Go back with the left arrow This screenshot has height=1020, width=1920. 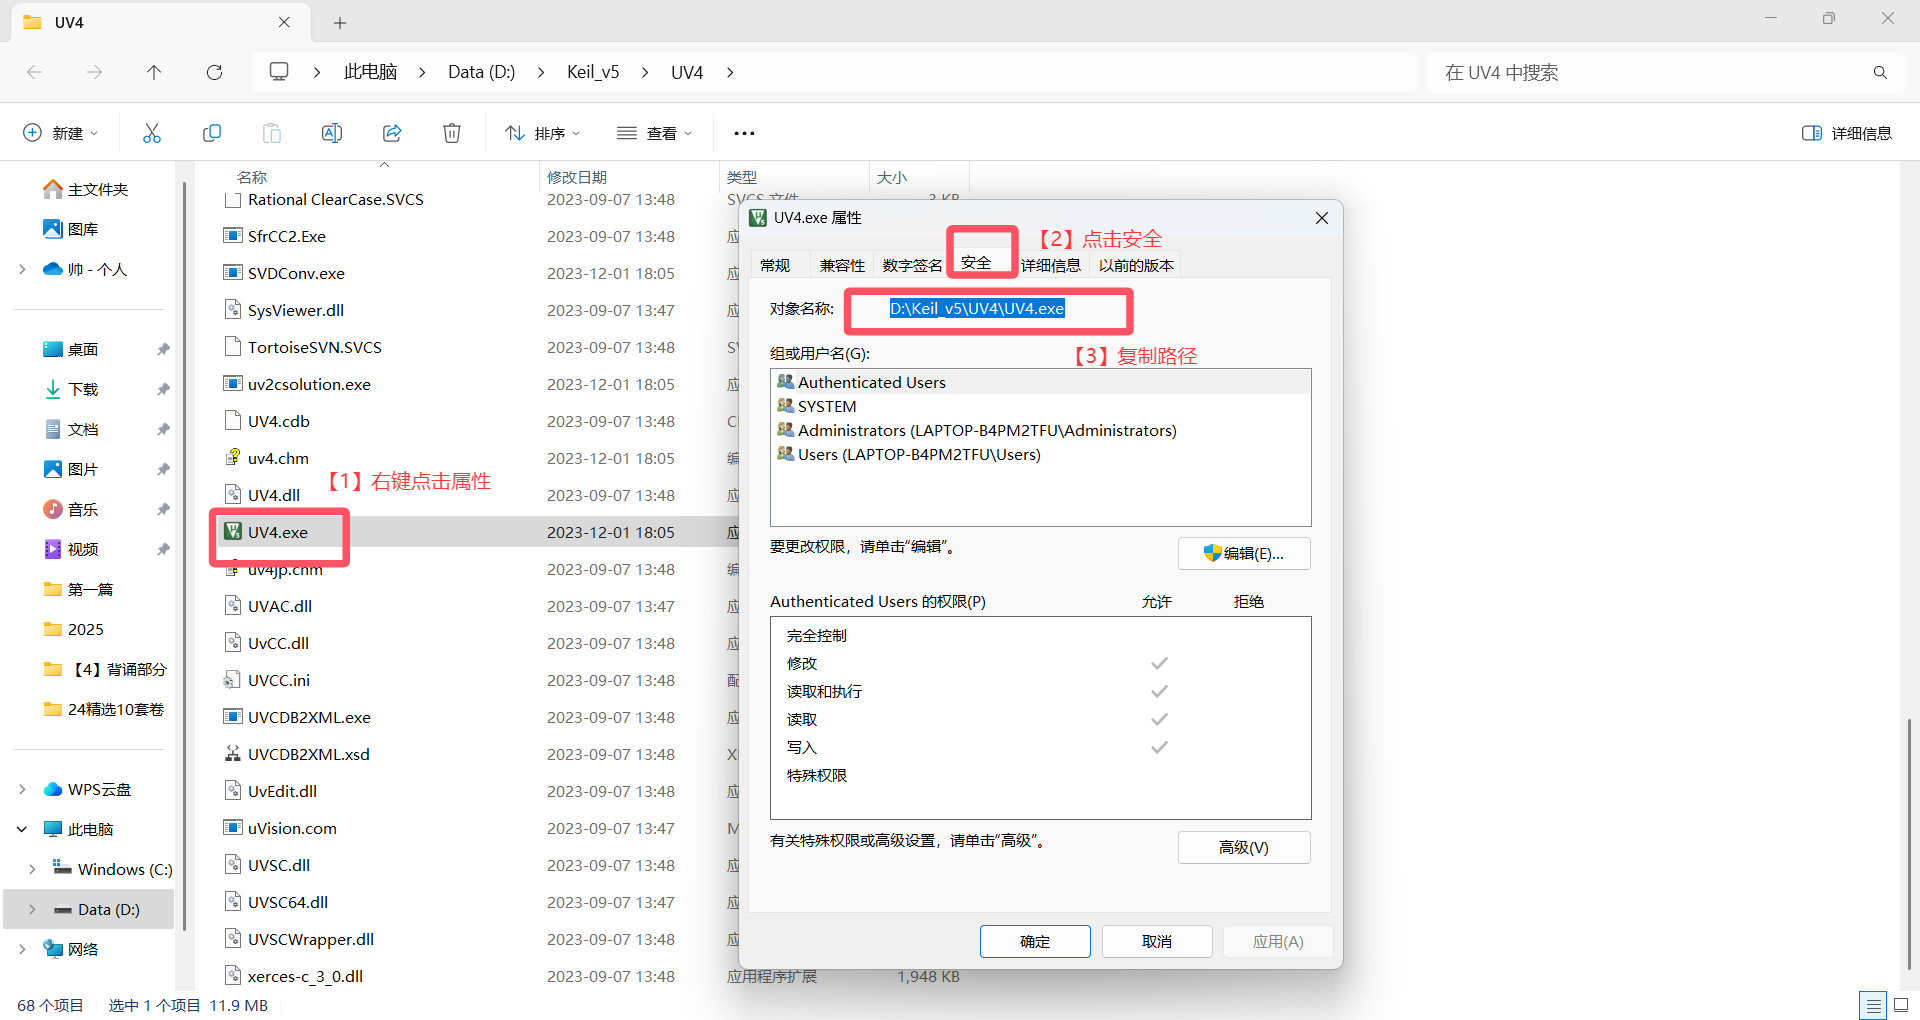pyautogui.click(x=35, y=72)
